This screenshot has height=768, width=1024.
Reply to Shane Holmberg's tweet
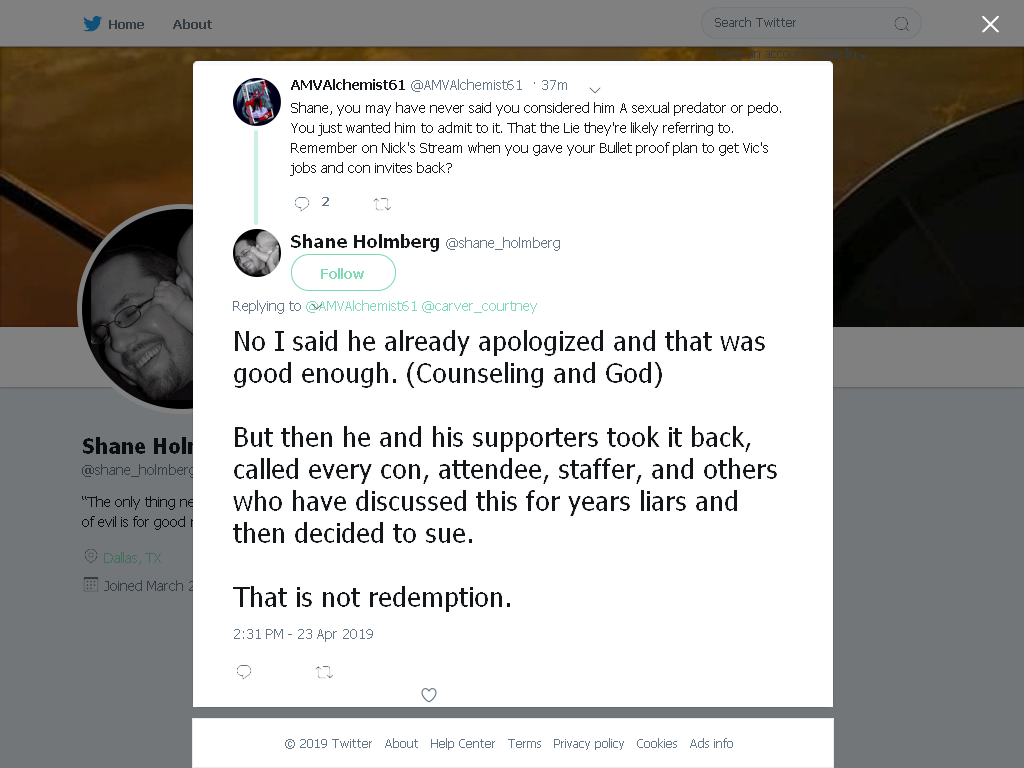244,671
